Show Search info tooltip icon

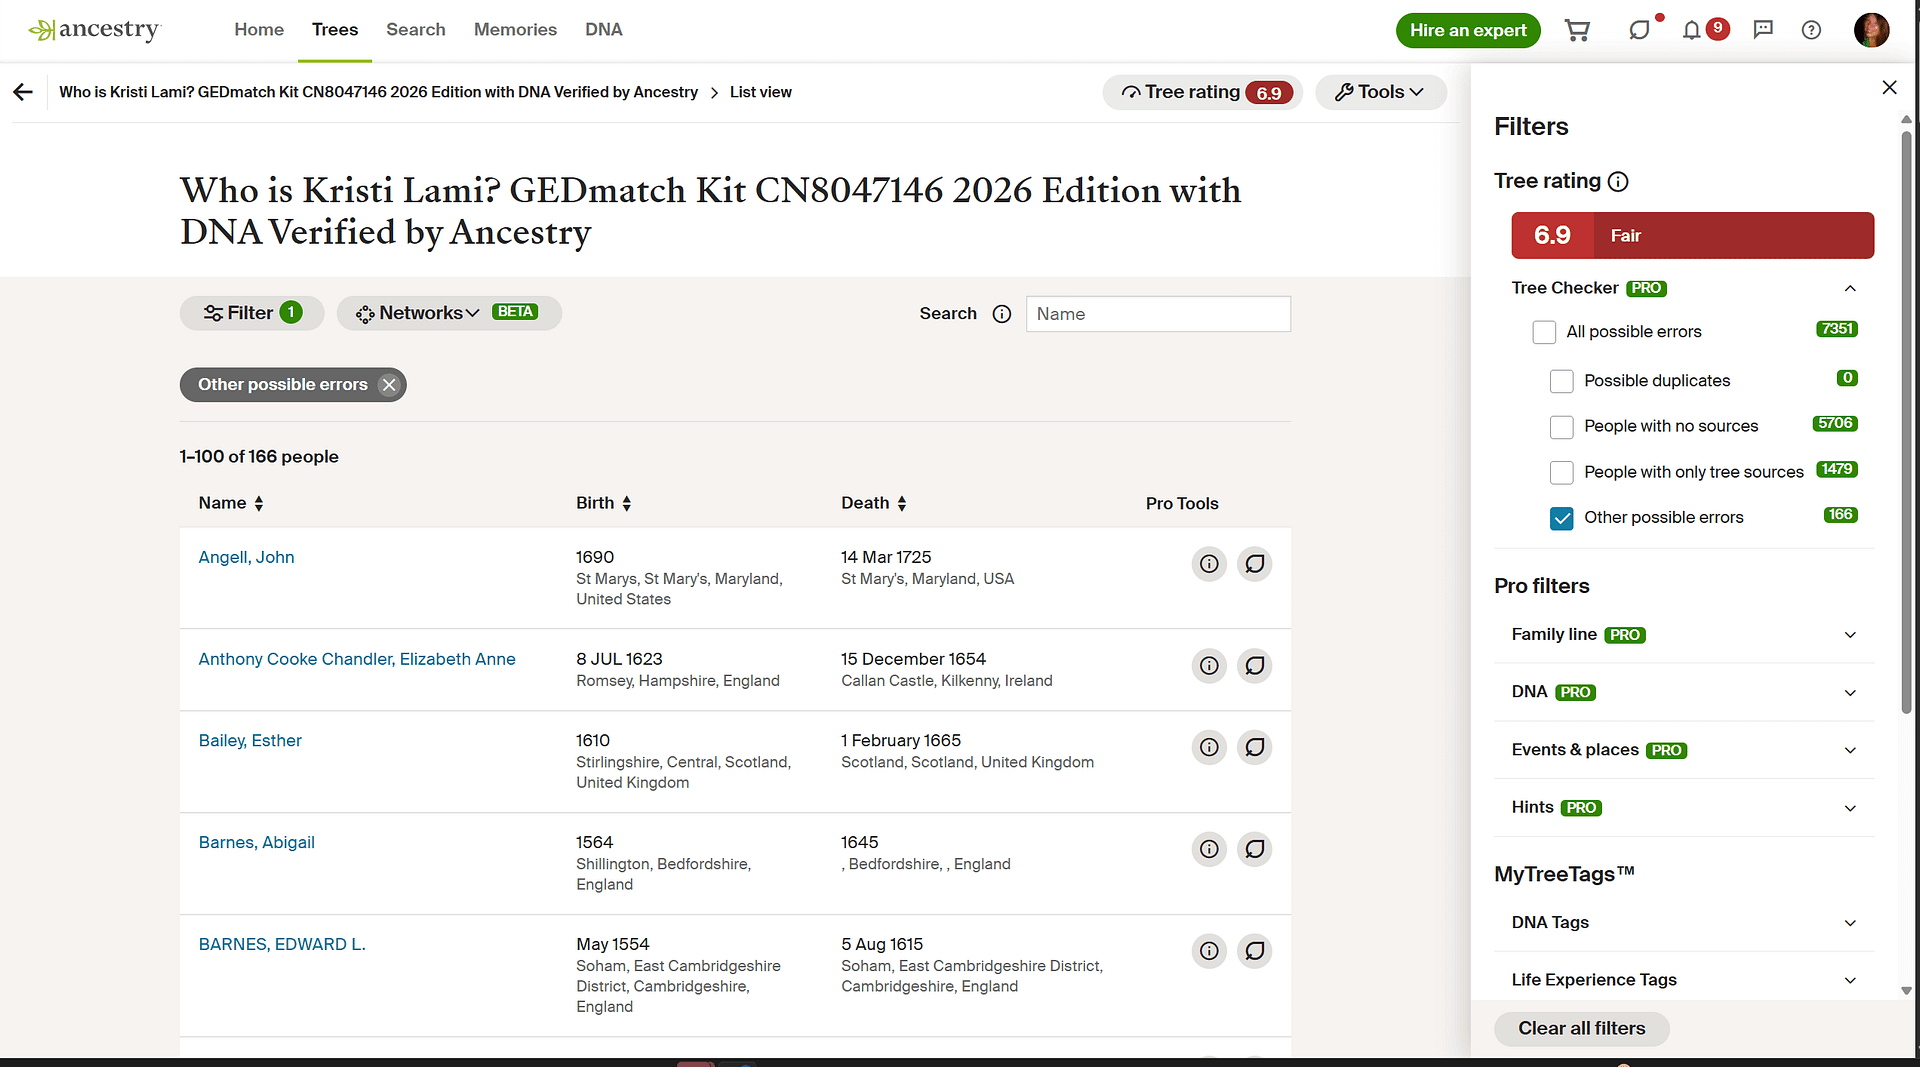coord(1002,314)
